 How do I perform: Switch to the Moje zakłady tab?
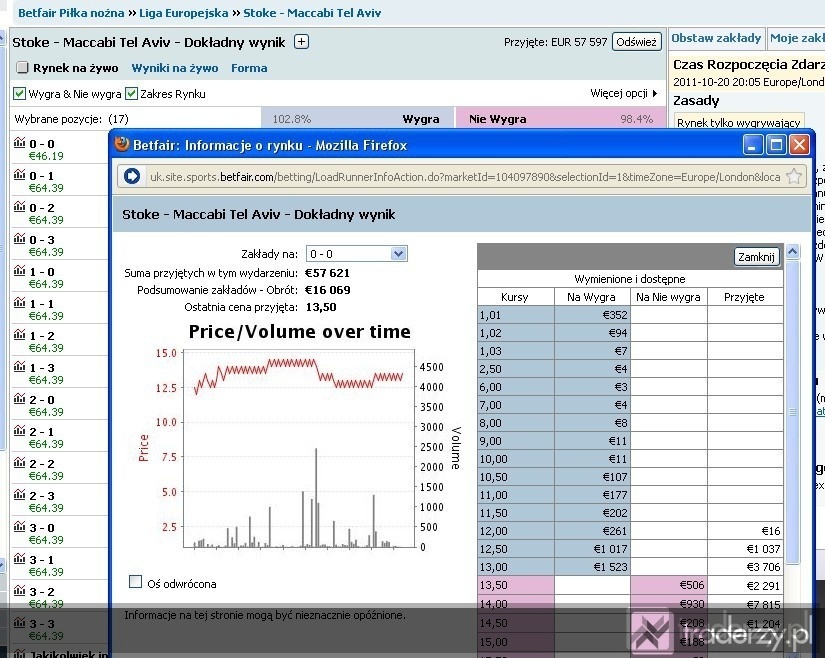(797, 38)
